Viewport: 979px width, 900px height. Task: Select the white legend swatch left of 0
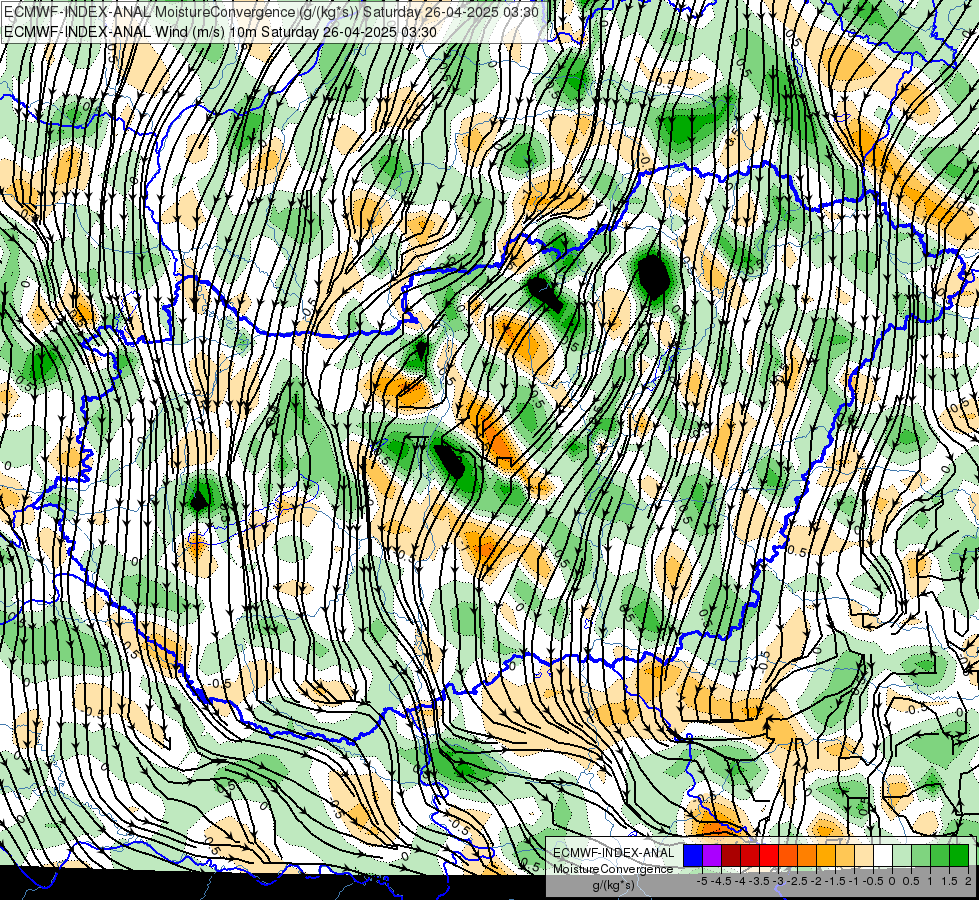(883, 856)
